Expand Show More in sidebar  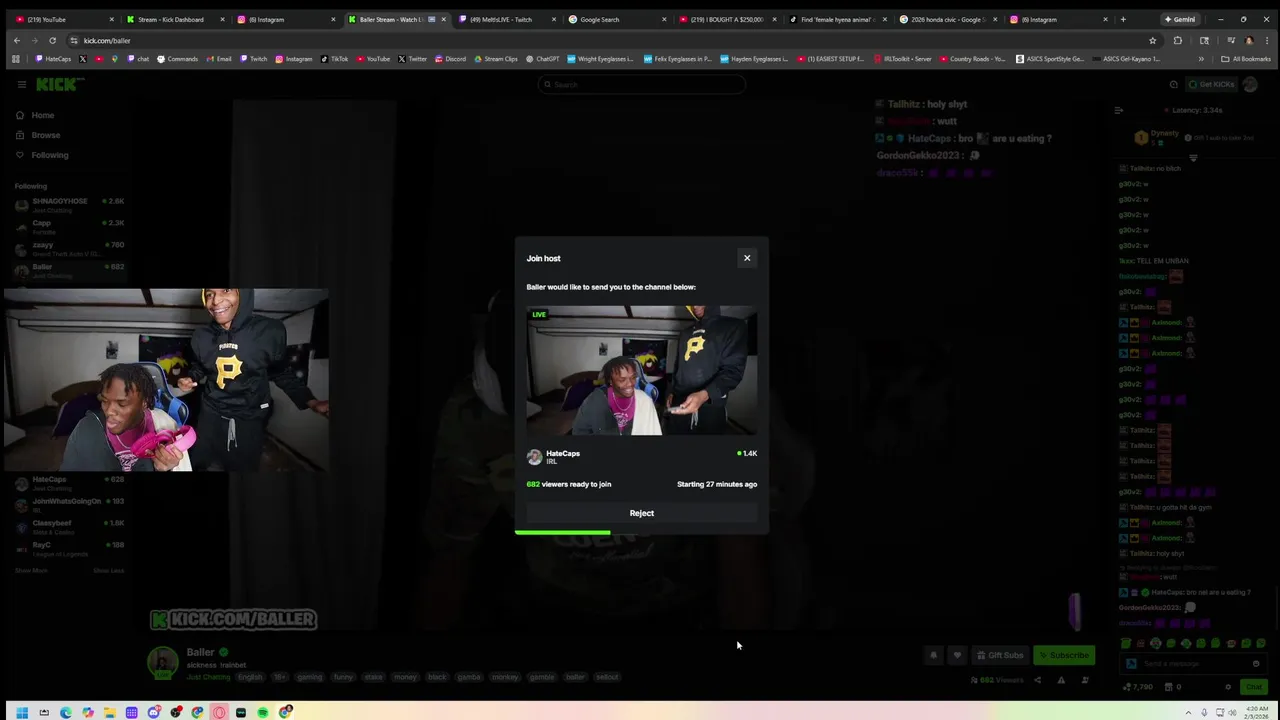coord(31,570)
